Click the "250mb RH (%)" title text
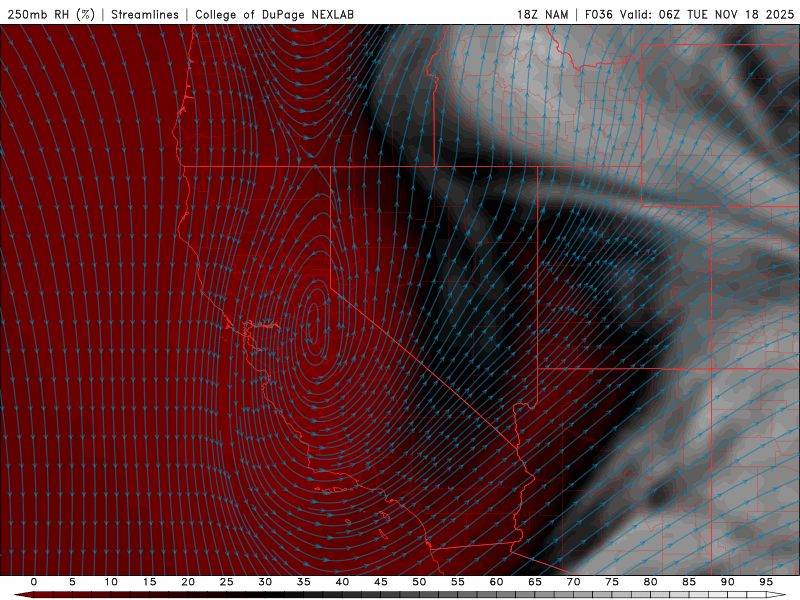The height and width of the screenshot is (600, 800). click(51, 15)
